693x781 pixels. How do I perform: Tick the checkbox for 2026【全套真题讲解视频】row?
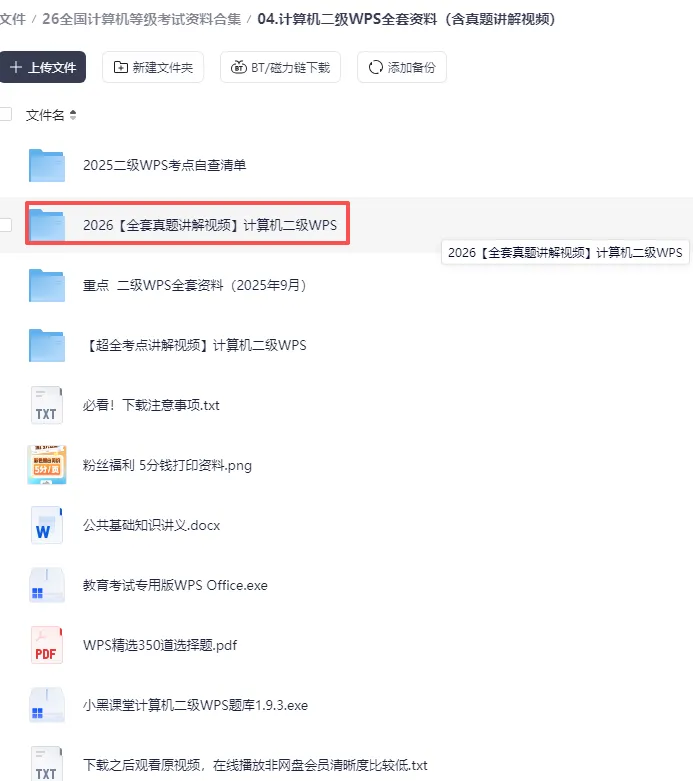coord(5,225)
